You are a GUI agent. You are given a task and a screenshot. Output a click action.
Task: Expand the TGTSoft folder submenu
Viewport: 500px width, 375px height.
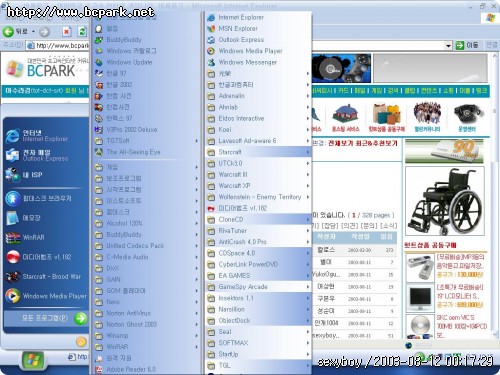147,141
